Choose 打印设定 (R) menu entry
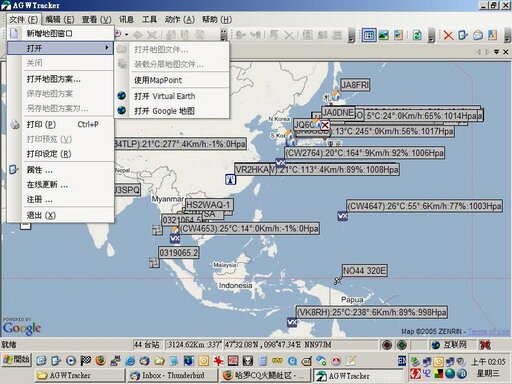512x384 pixels. click(x=61, y=154)
